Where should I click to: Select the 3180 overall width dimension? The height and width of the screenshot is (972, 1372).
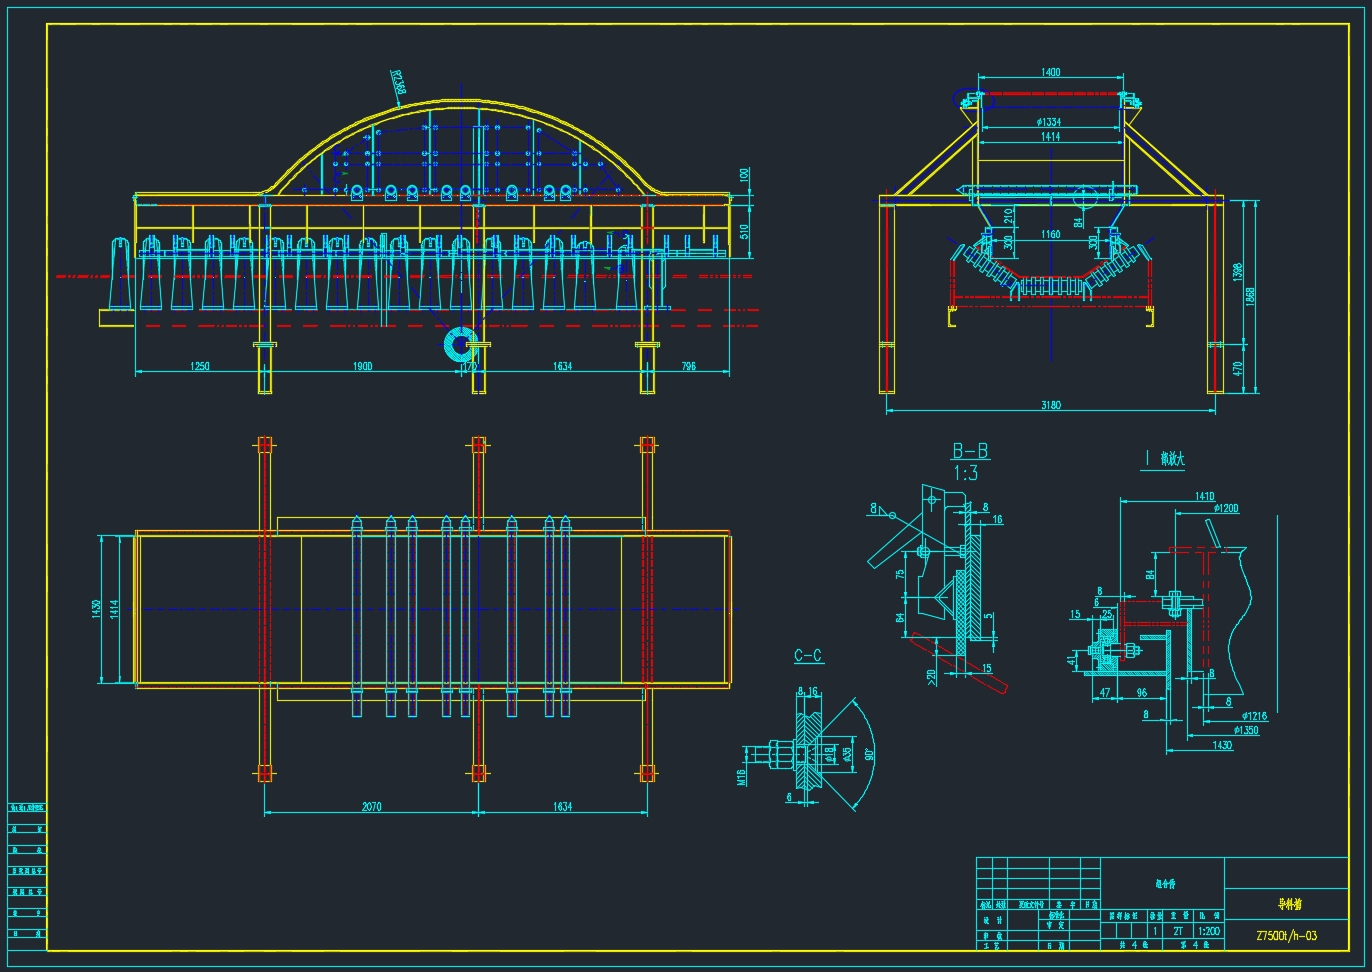[x=1050, y=405]
